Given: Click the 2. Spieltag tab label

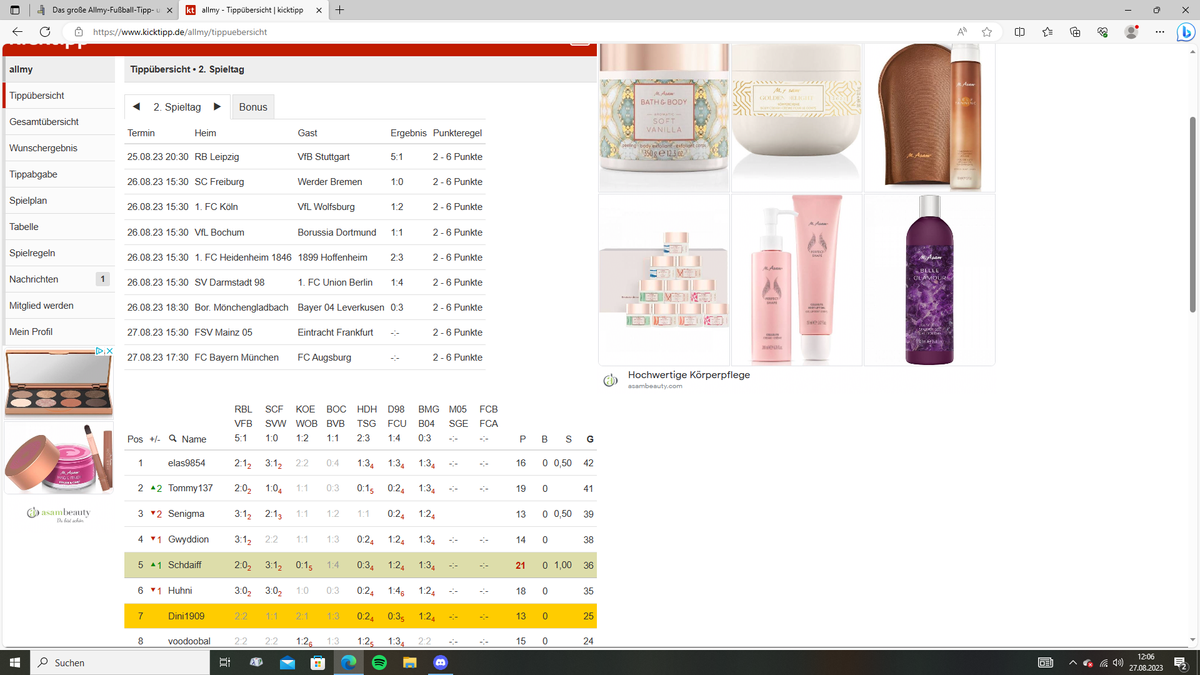Looking at the screenshot, I should pos(177,107).
